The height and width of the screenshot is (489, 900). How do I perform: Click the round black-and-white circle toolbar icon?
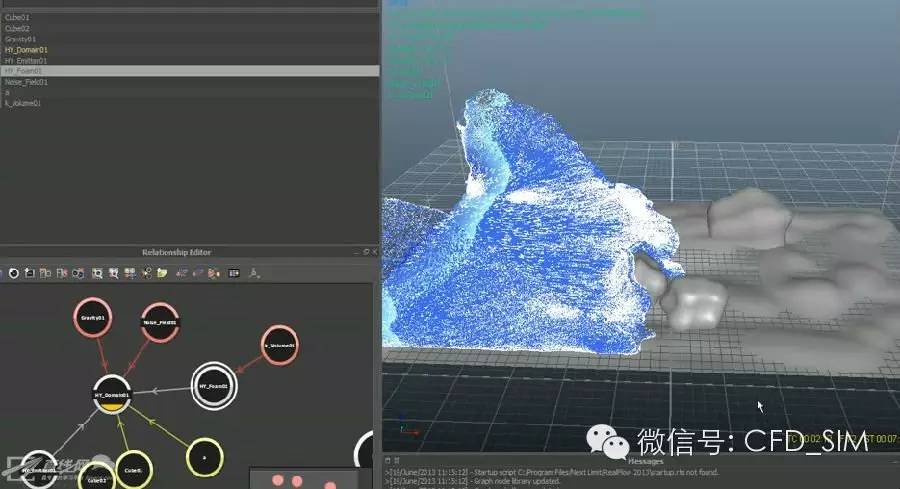click(x=14, y=273)
